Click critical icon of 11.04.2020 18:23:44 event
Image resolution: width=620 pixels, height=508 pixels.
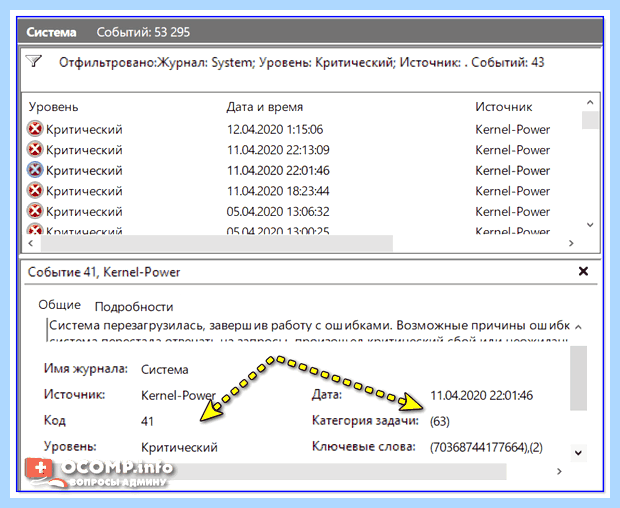[x=35, y=191]
